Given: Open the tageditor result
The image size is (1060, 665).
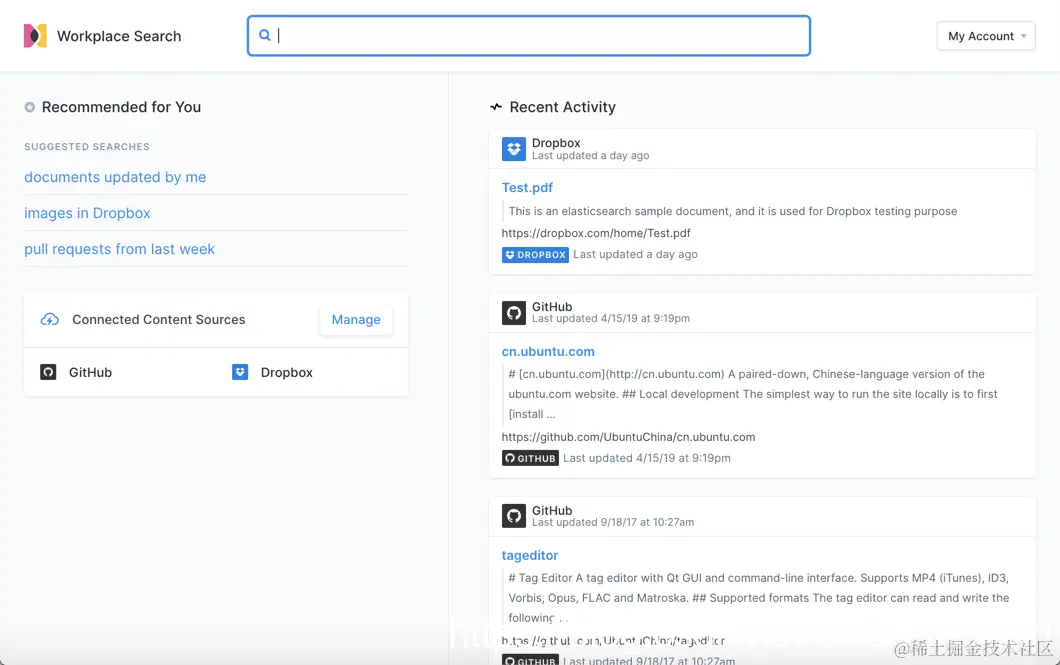Looking at the screenshot, I should tap(530, 556).
